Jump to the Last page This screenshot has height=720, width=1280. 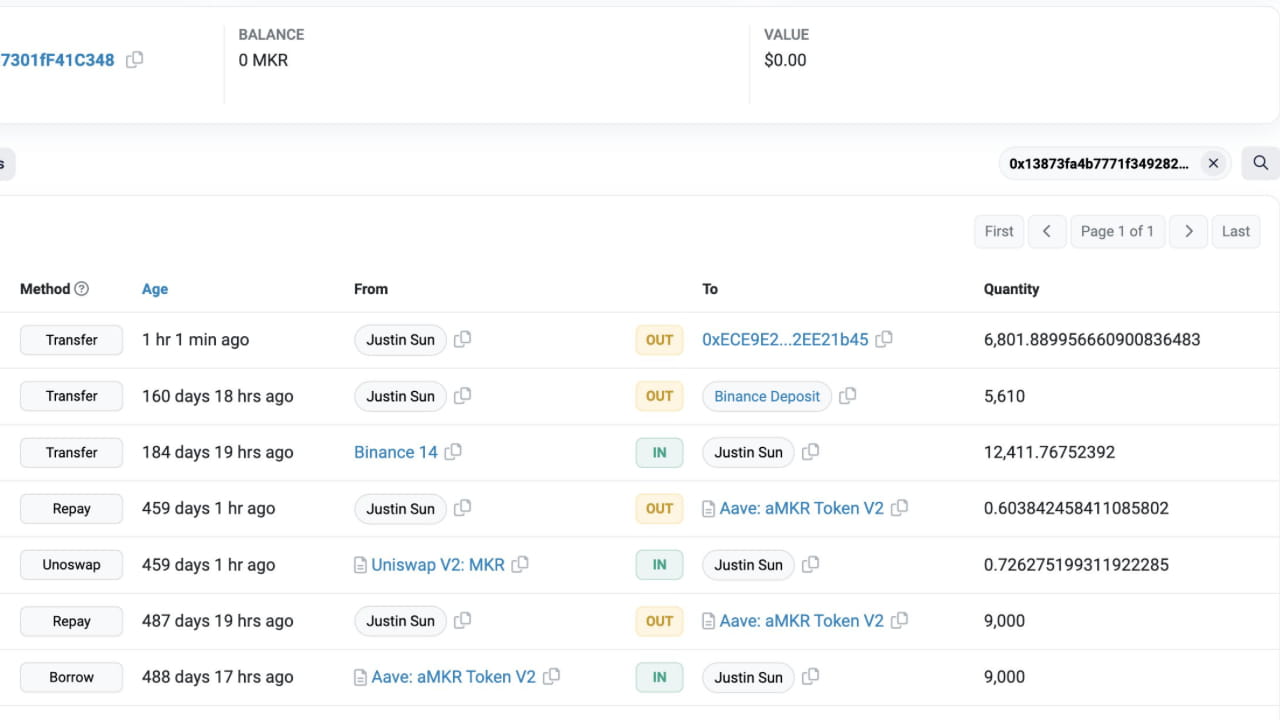(1236, 231)
